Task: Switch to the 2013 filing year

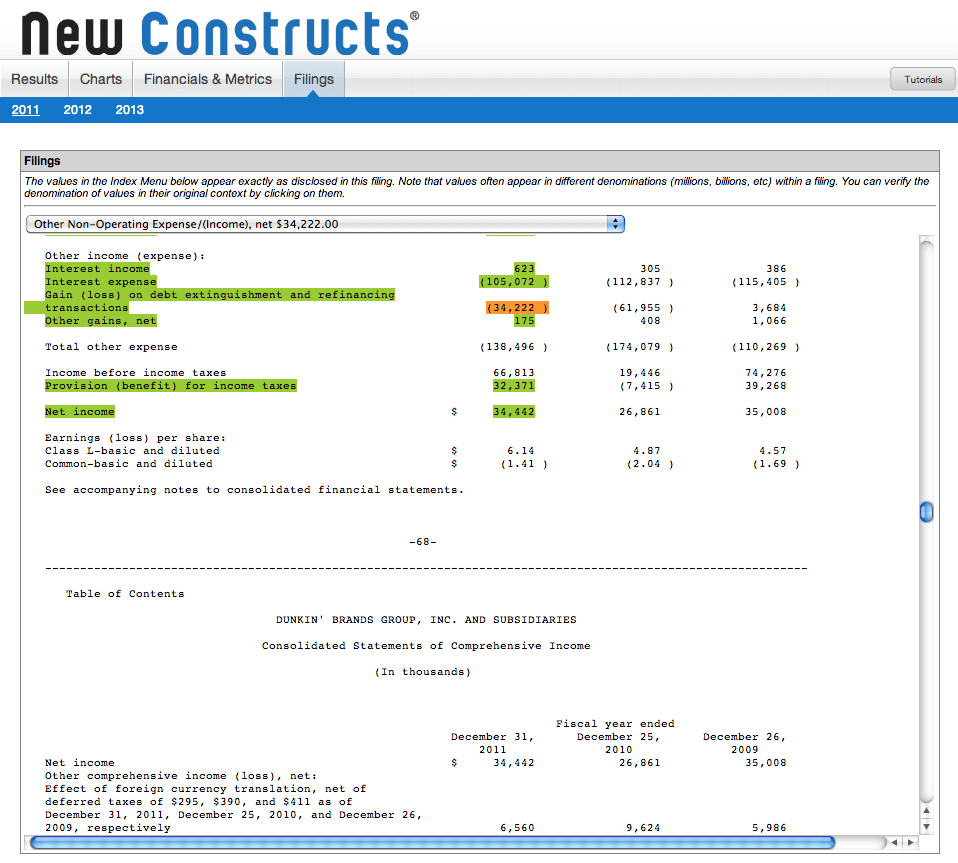Action: pos(130,110)
